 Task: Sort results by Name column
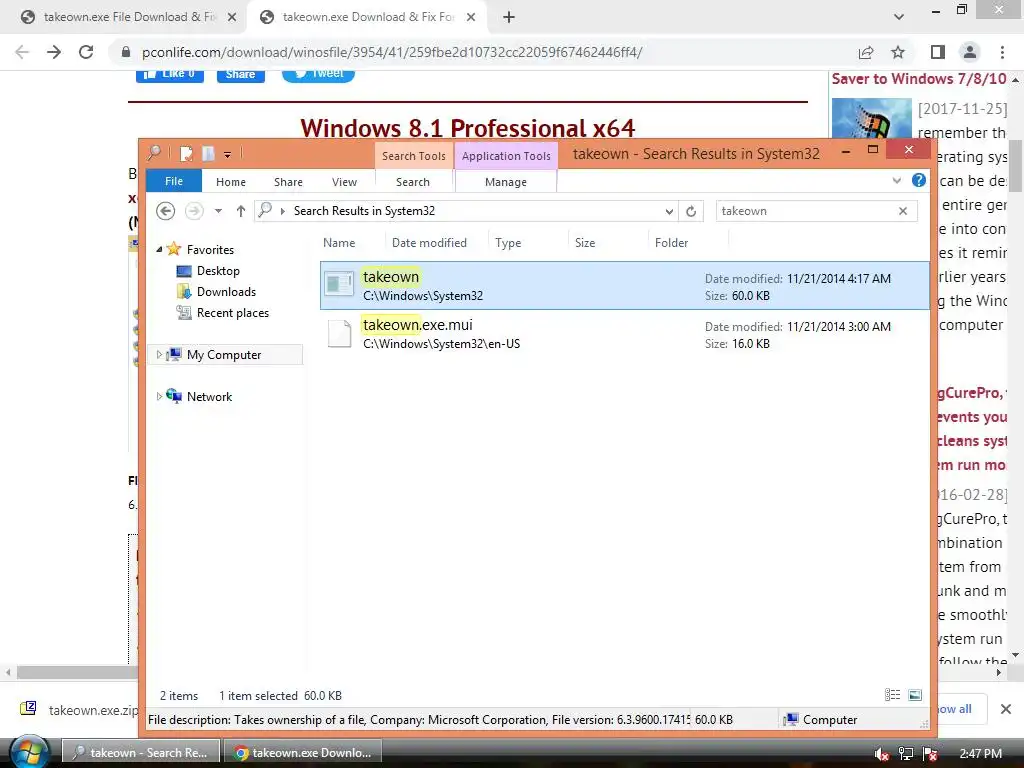point(339,243)
